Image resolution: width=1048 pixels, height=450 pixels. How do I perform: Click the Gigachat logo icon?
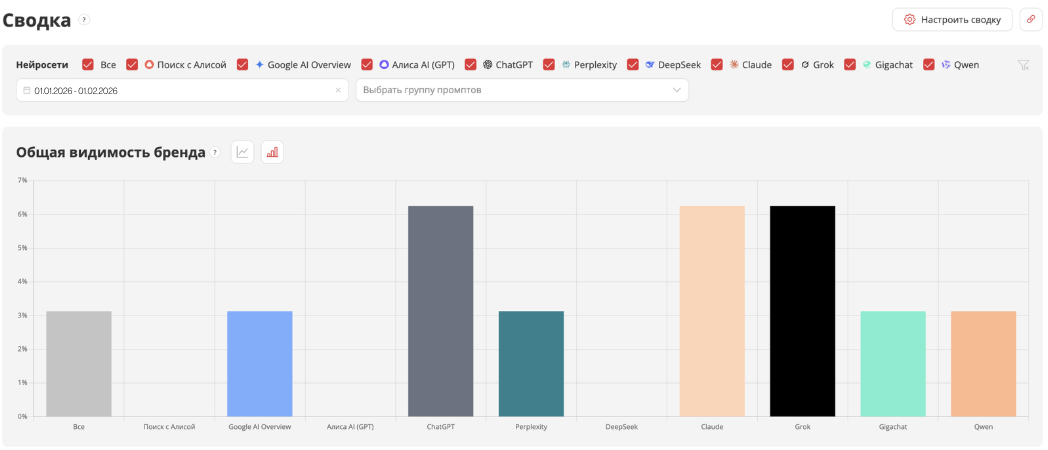(867, 65)
